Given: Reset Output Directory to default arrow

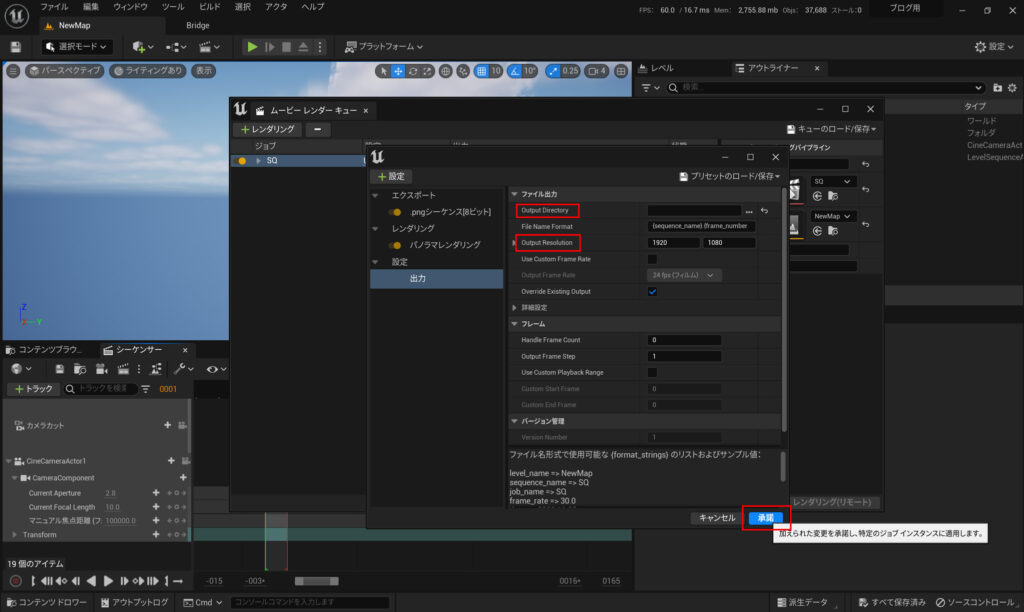Looking at the screenshot, I should pos(764,211).
